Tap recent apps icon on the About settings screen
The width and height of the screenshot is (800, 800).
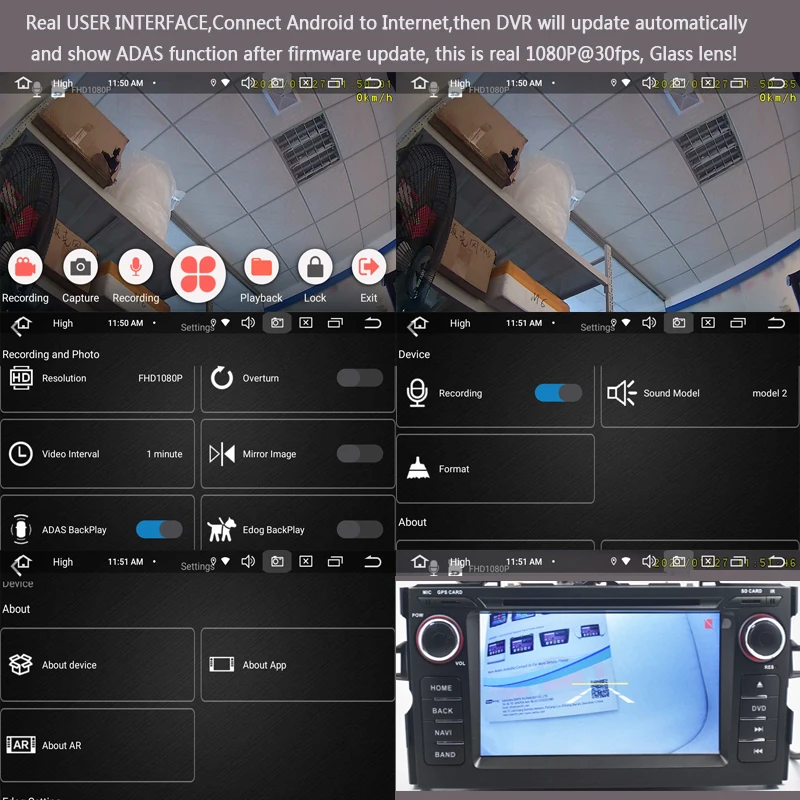(335, 562)
